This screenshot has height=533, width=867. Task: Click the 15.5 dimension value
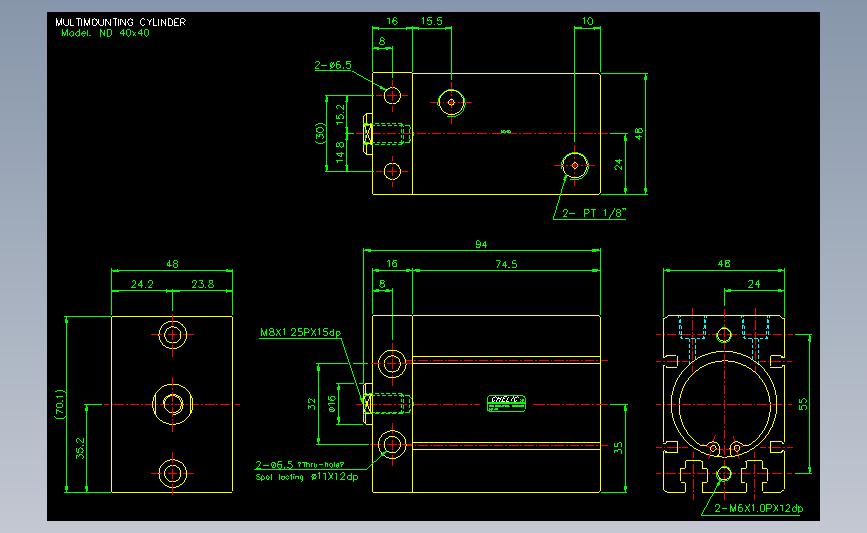431,21
